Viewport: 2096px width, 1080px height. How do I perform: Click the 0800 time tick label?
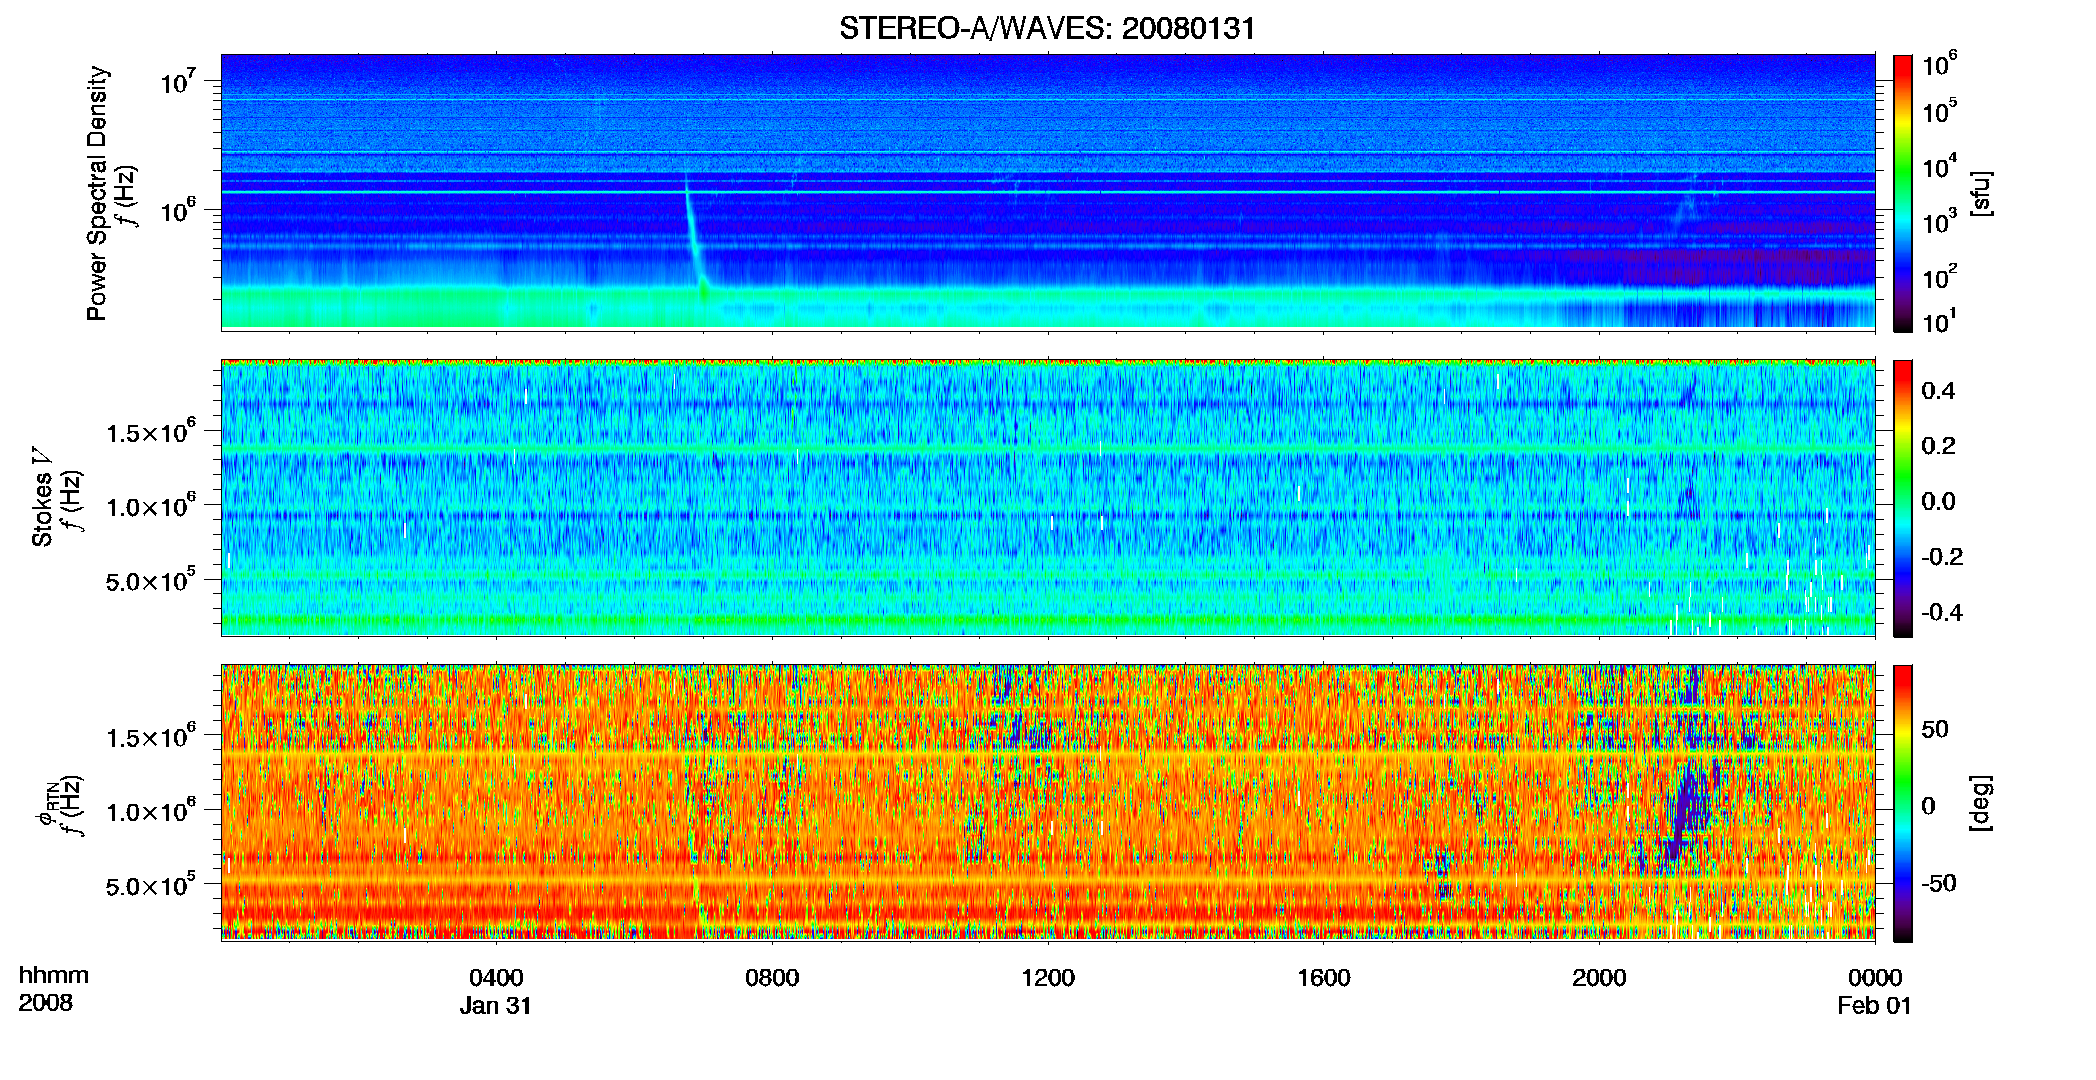[x=772, y=978]
